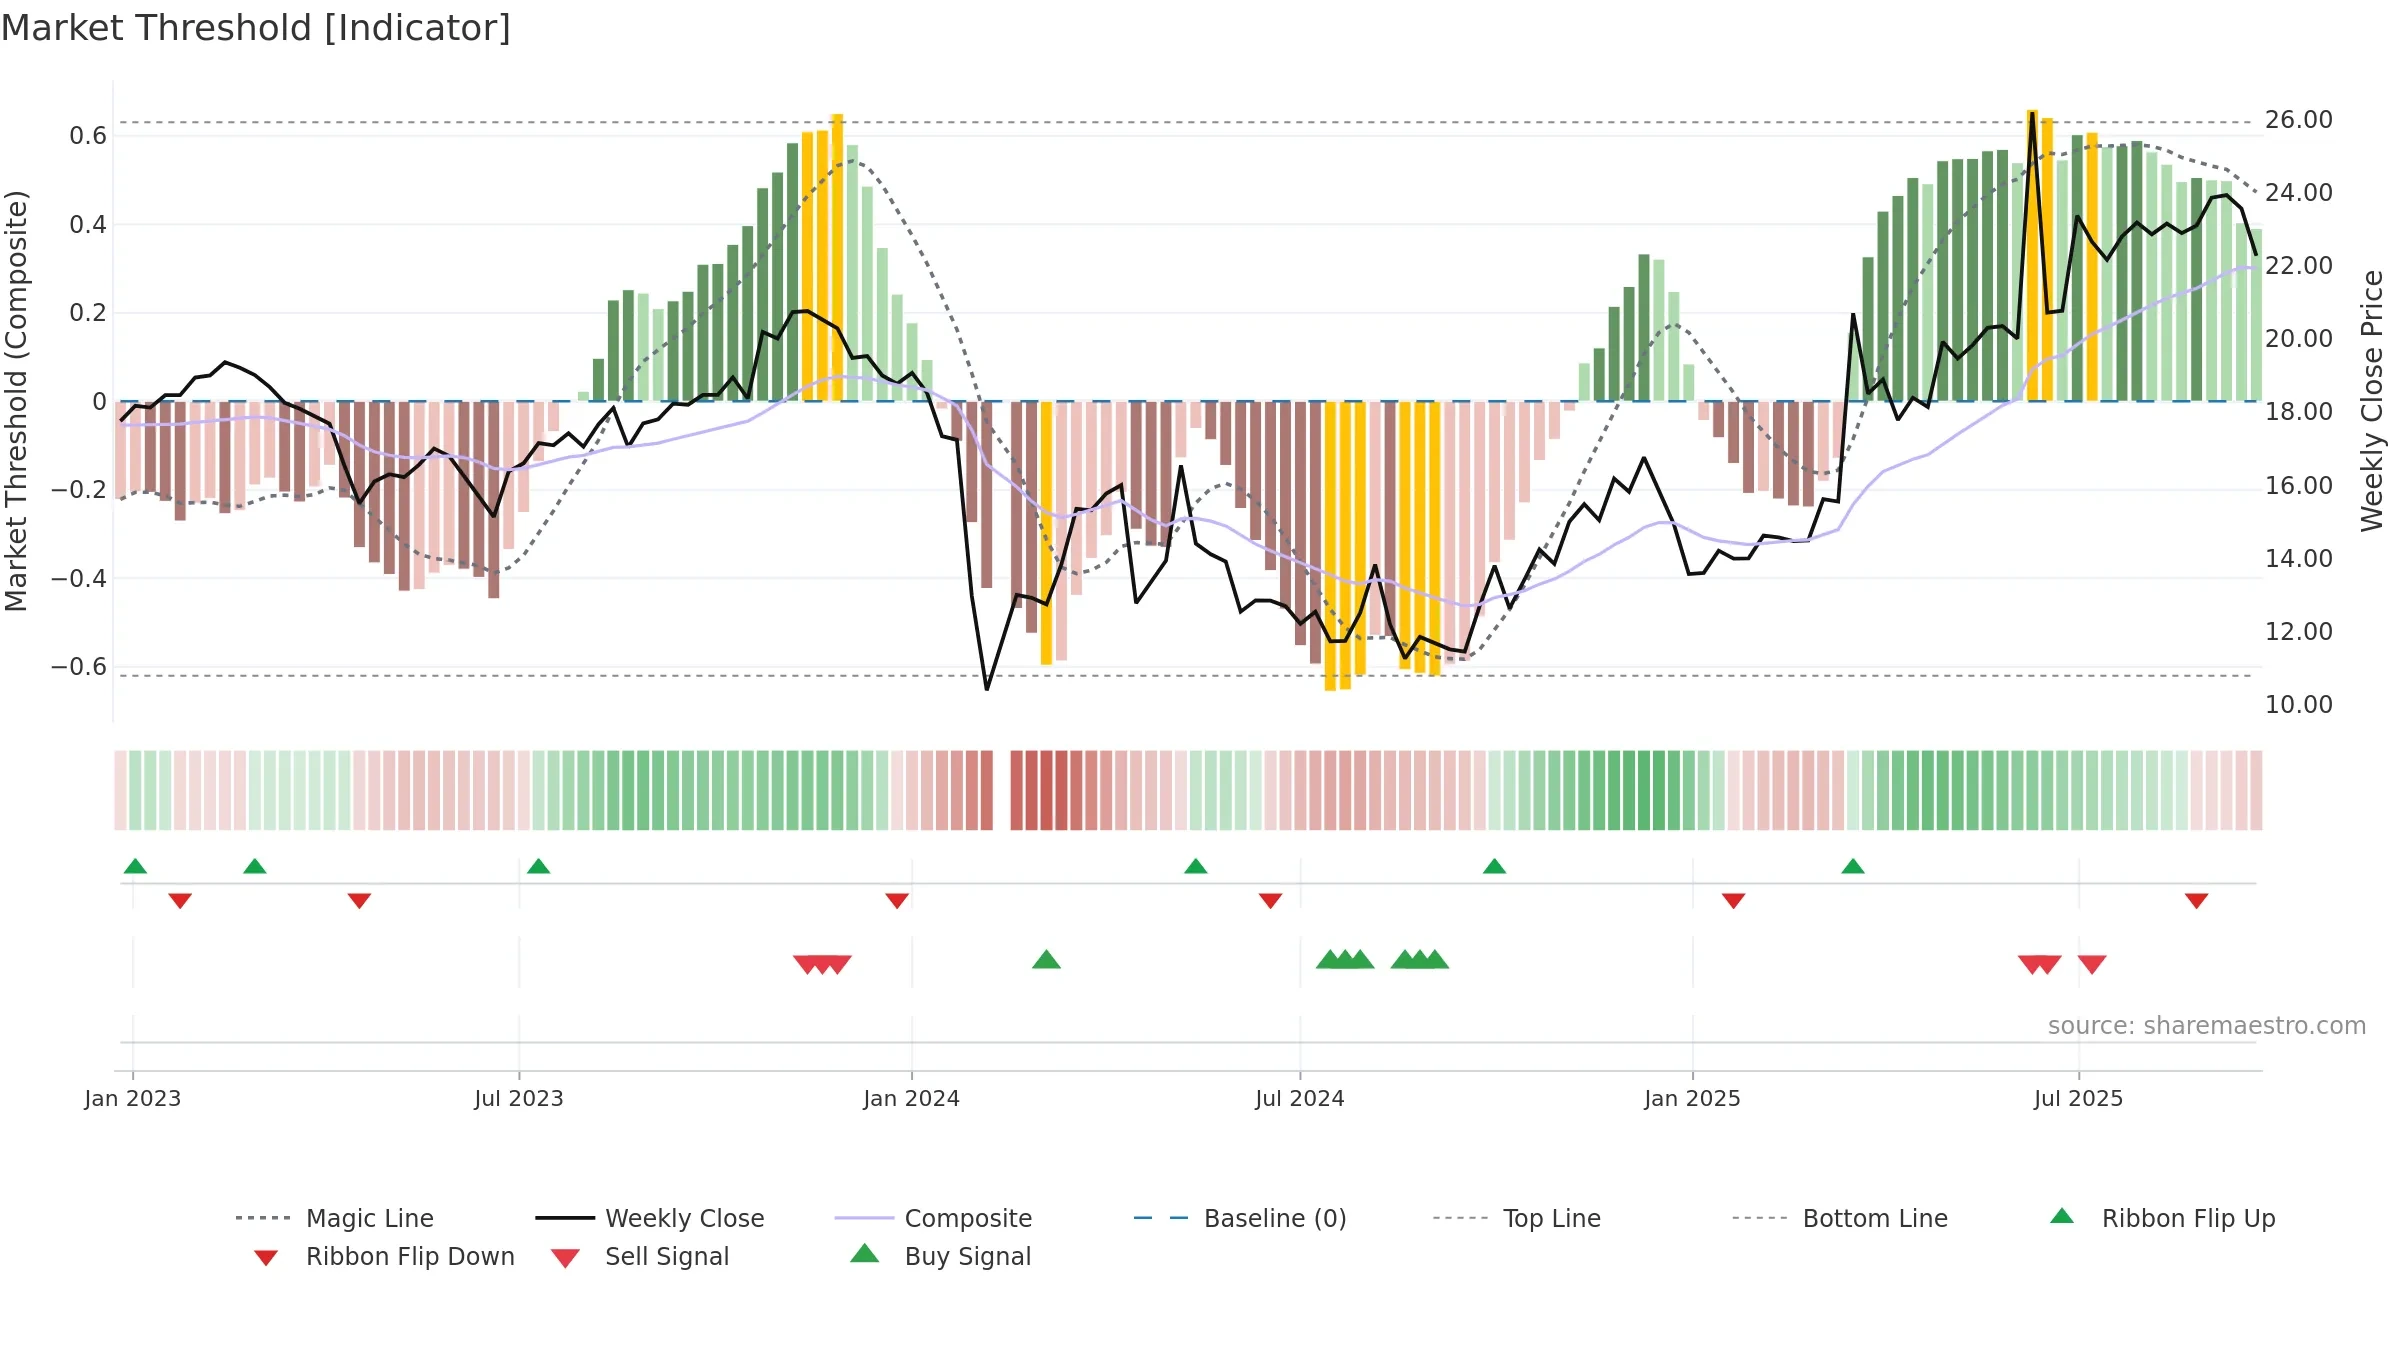Screen dimensions: 2400x1350
Task: Click the 18.00 price axis label
Action: 2299,412
